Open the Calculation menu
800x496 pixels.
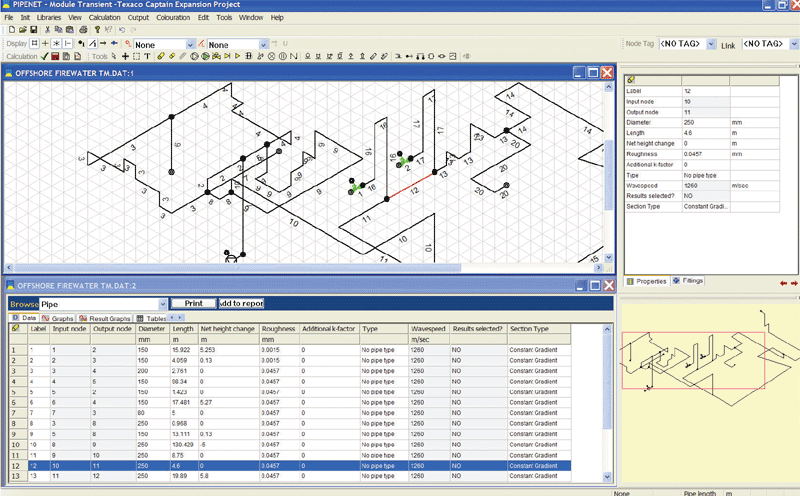pos(105,17)
